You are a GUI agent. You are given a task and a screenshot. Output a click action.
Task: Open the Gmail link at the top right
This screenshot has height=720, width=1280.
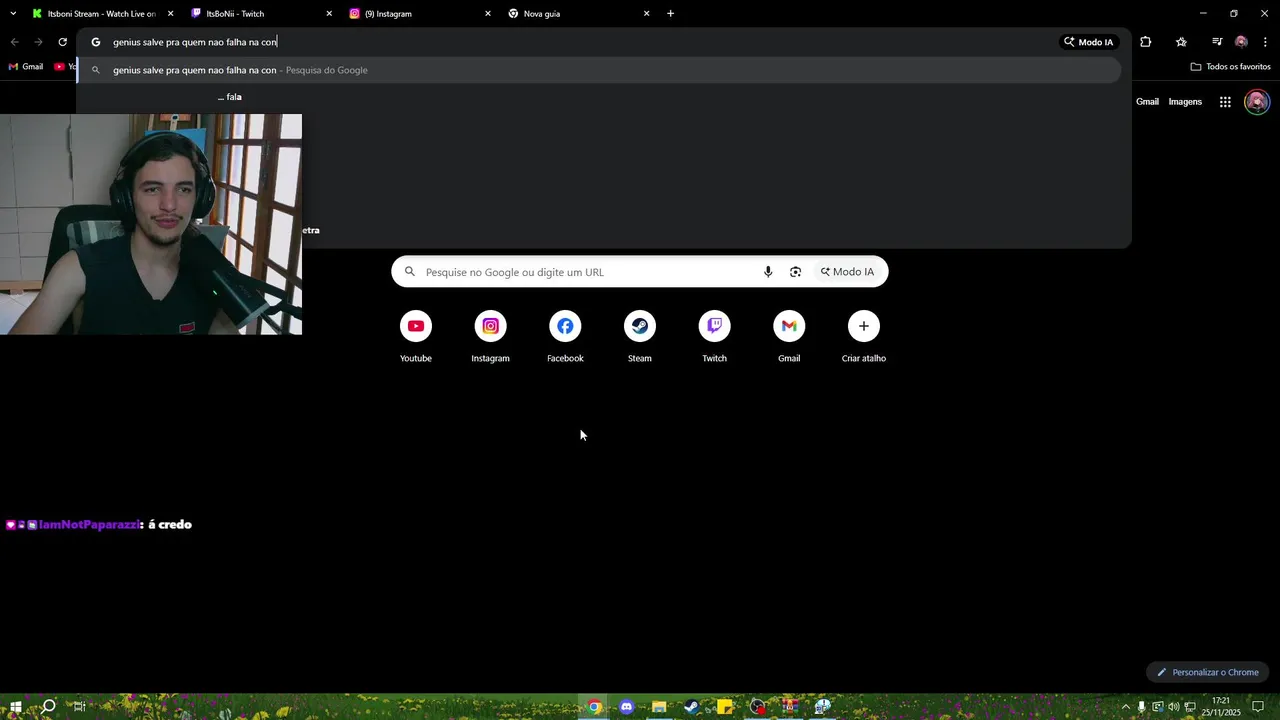[1147, 102]
